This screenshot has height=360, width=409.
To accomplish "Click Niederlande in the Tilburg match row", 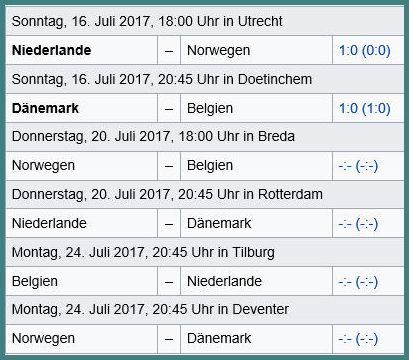I will [x=224, y=281].
